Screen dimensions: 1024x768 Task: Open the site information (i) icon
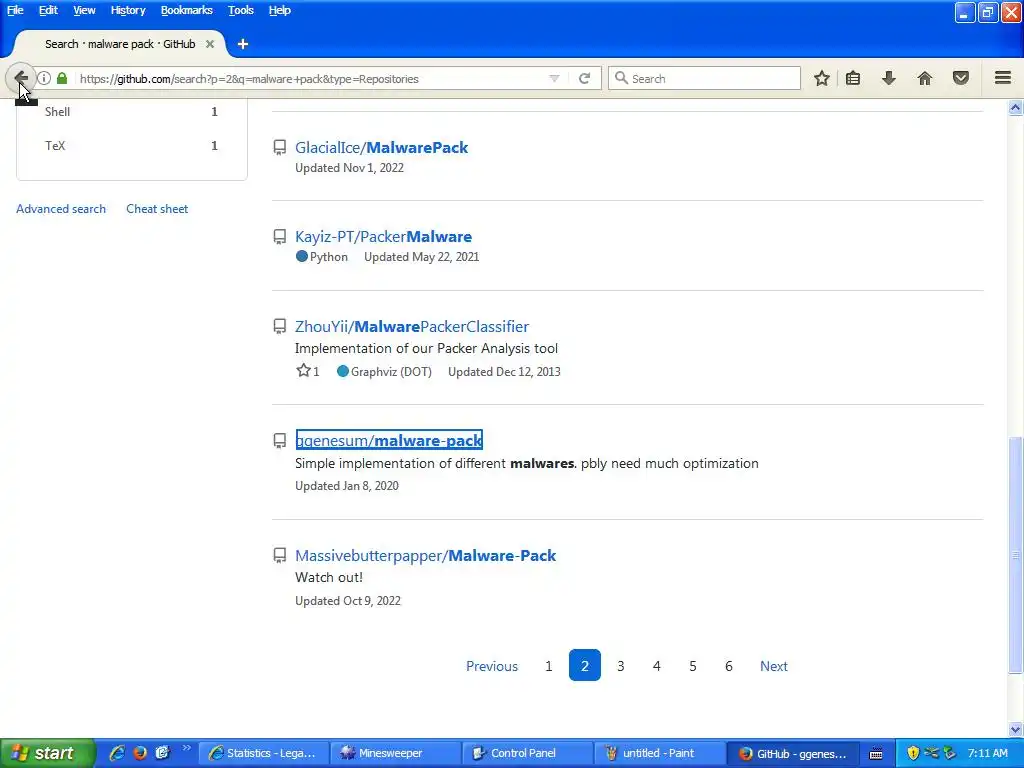pyautogui.click(x=44, y=78)
